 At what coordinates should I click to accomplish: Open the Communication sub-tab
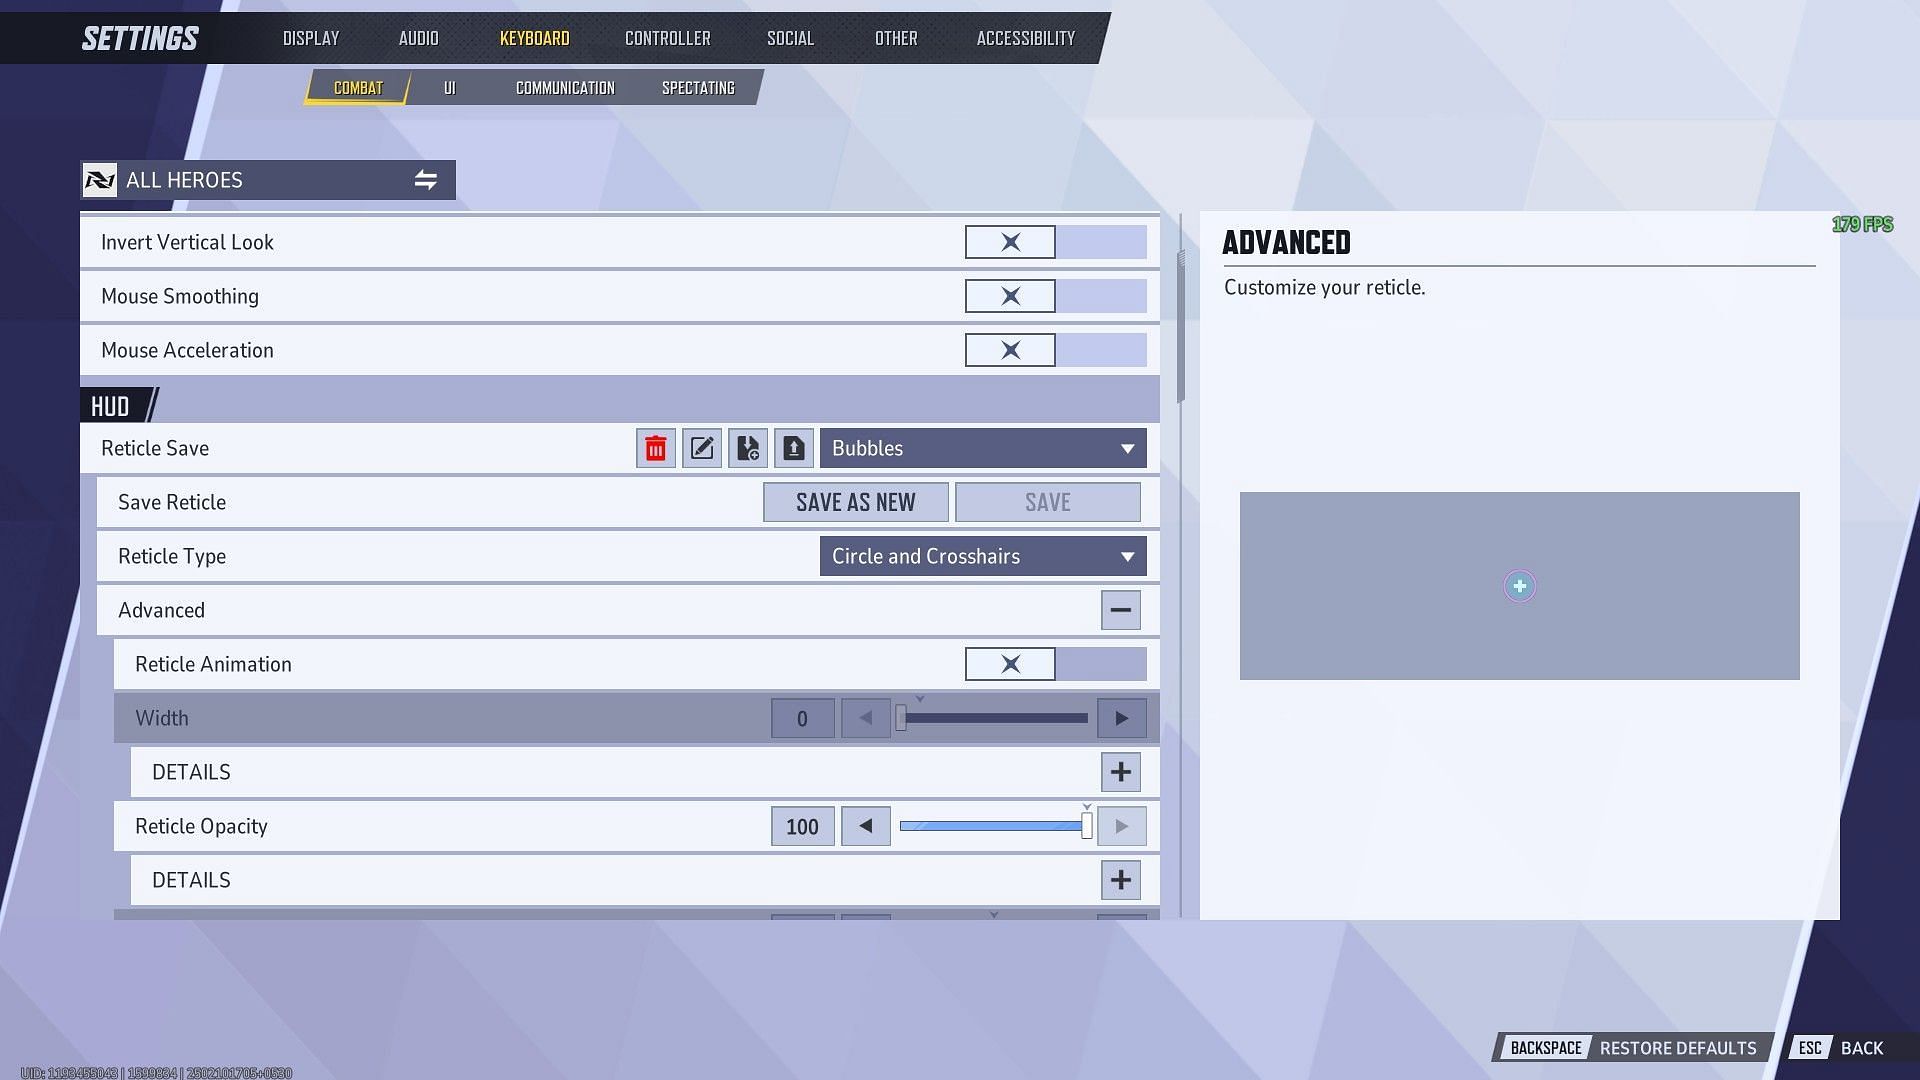tap(565, 88)
